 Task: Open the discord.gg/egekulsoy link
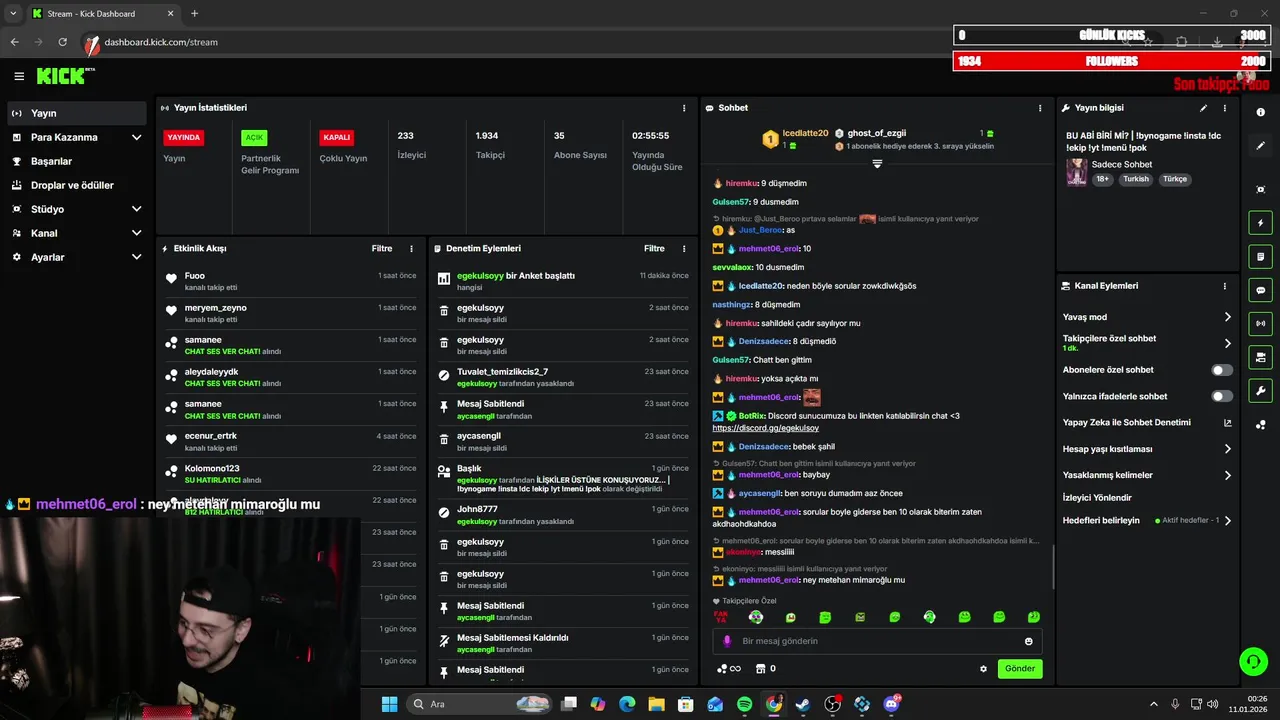click(765, 428)
